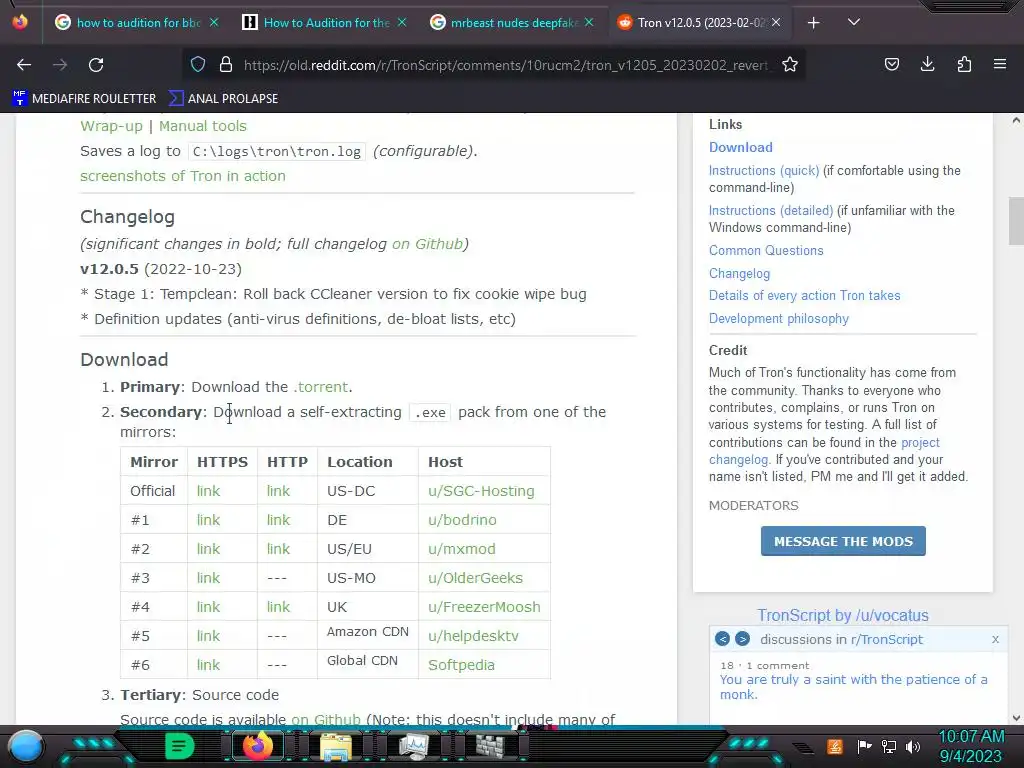Open the Wrap-up link

[x=111, y=126]
